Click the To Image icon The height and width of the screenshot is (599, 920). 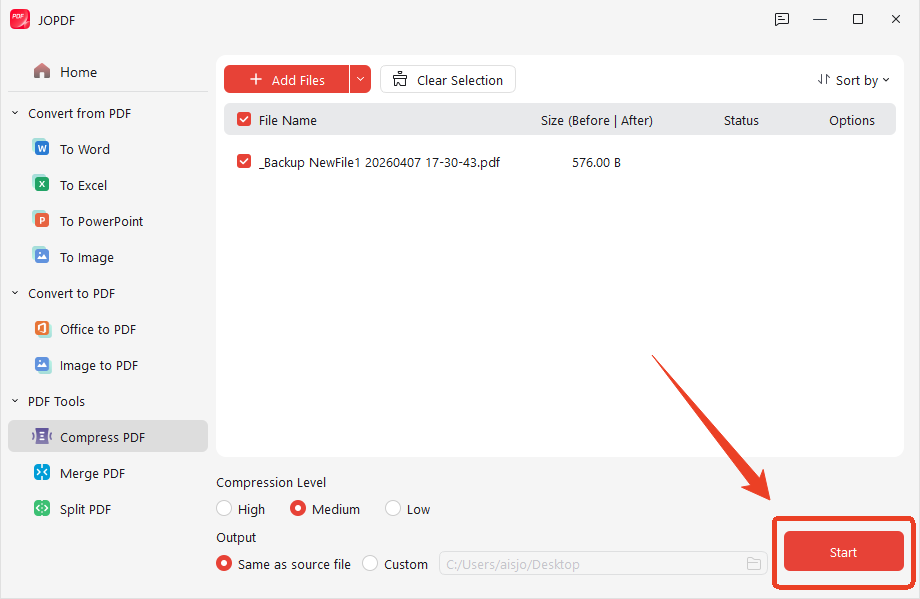pyautogui.click(x=41, y=256)
